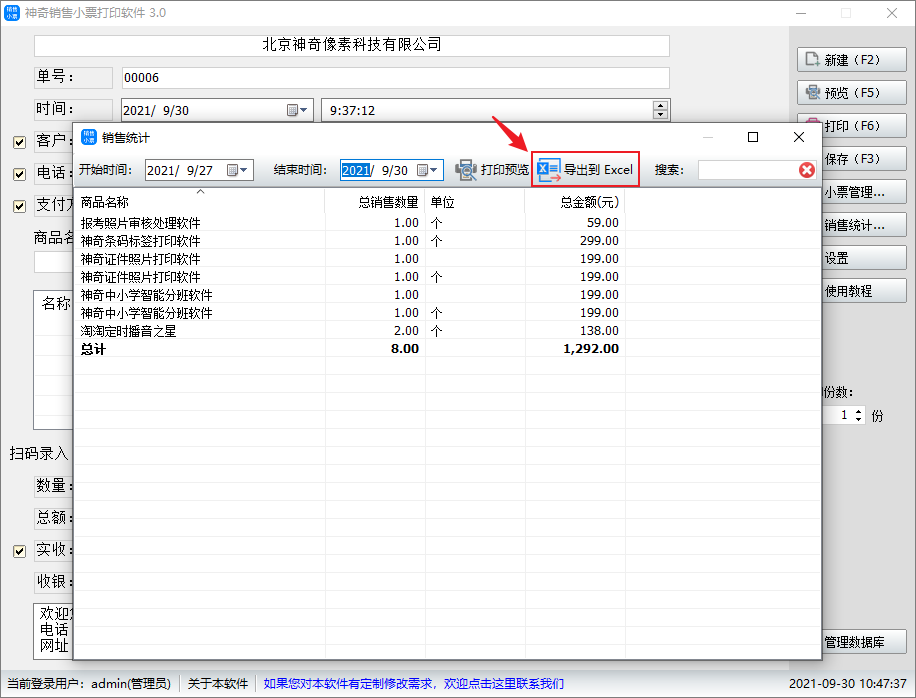Image resolution: width=916 pixels, height=698 pixels.
Task: Expand the end date dropdown arrow
Action: tap(435, 170)
